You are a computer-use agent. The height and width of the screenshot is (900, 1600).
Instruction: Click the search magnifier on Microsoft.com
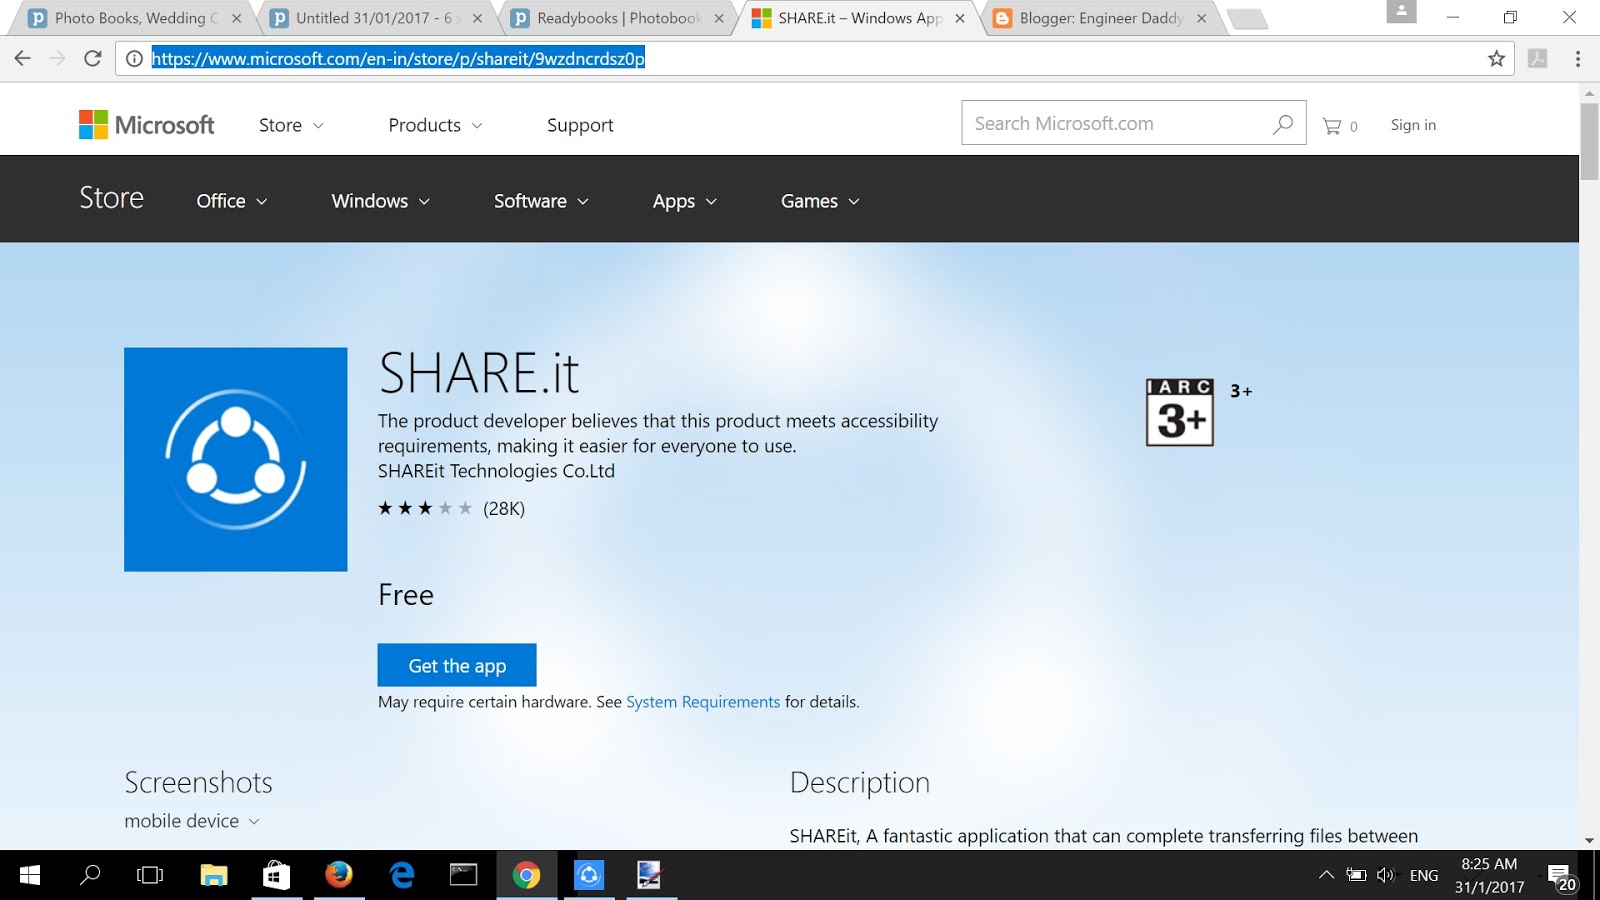pos(1283,124)
